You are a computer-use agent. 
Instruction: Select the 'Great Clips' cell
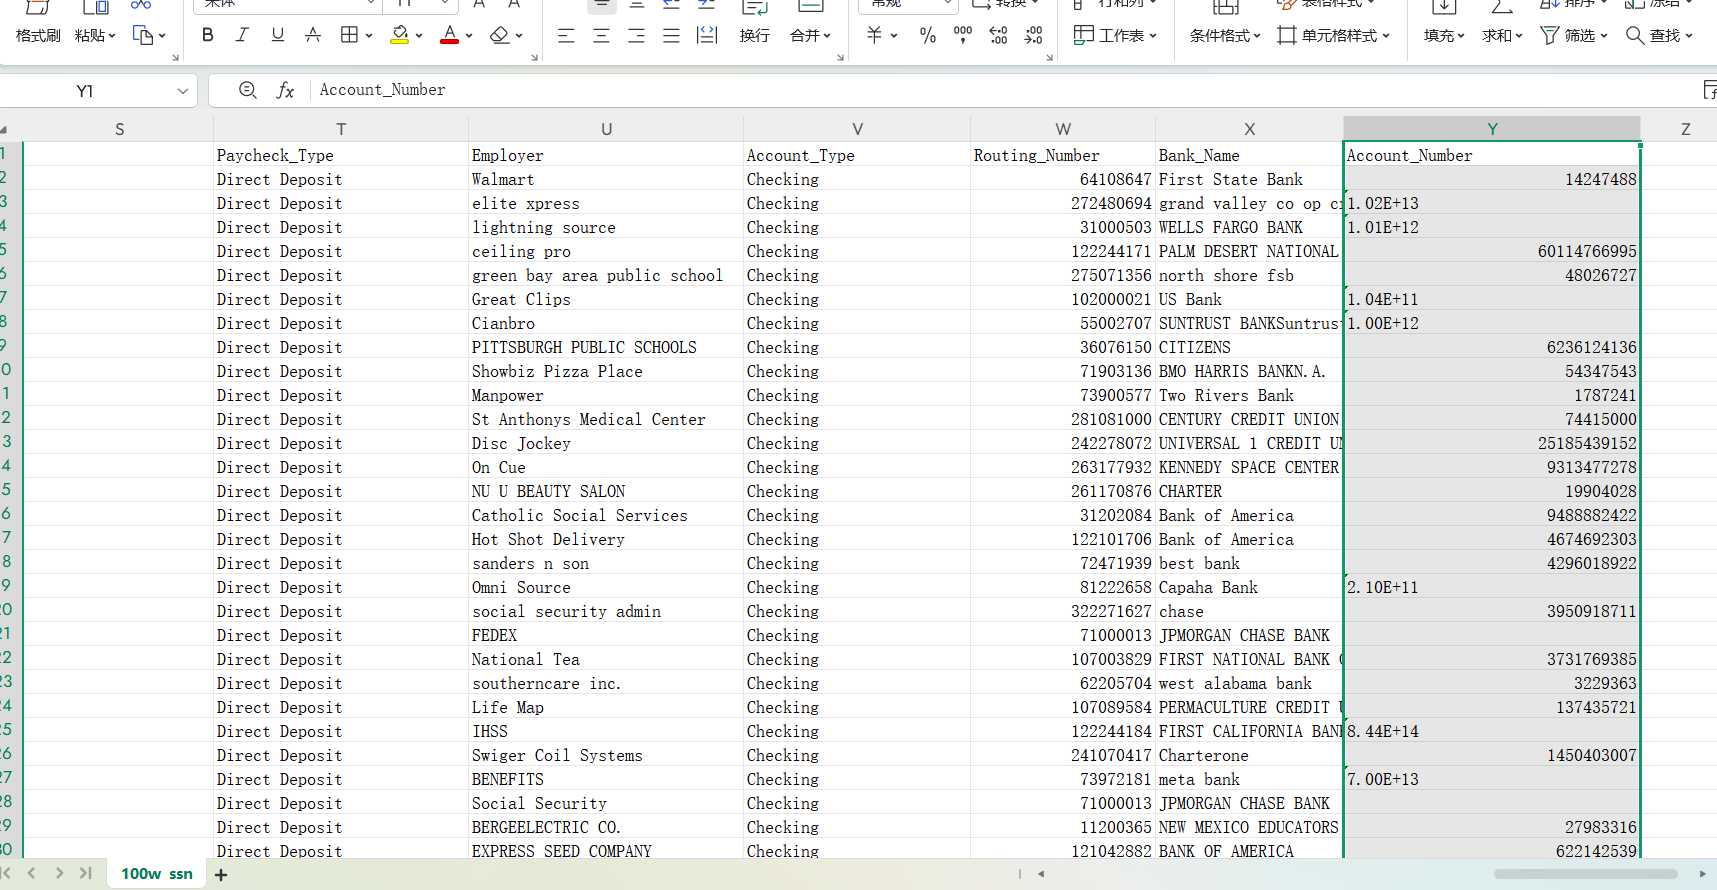click(x=606, y=300)
